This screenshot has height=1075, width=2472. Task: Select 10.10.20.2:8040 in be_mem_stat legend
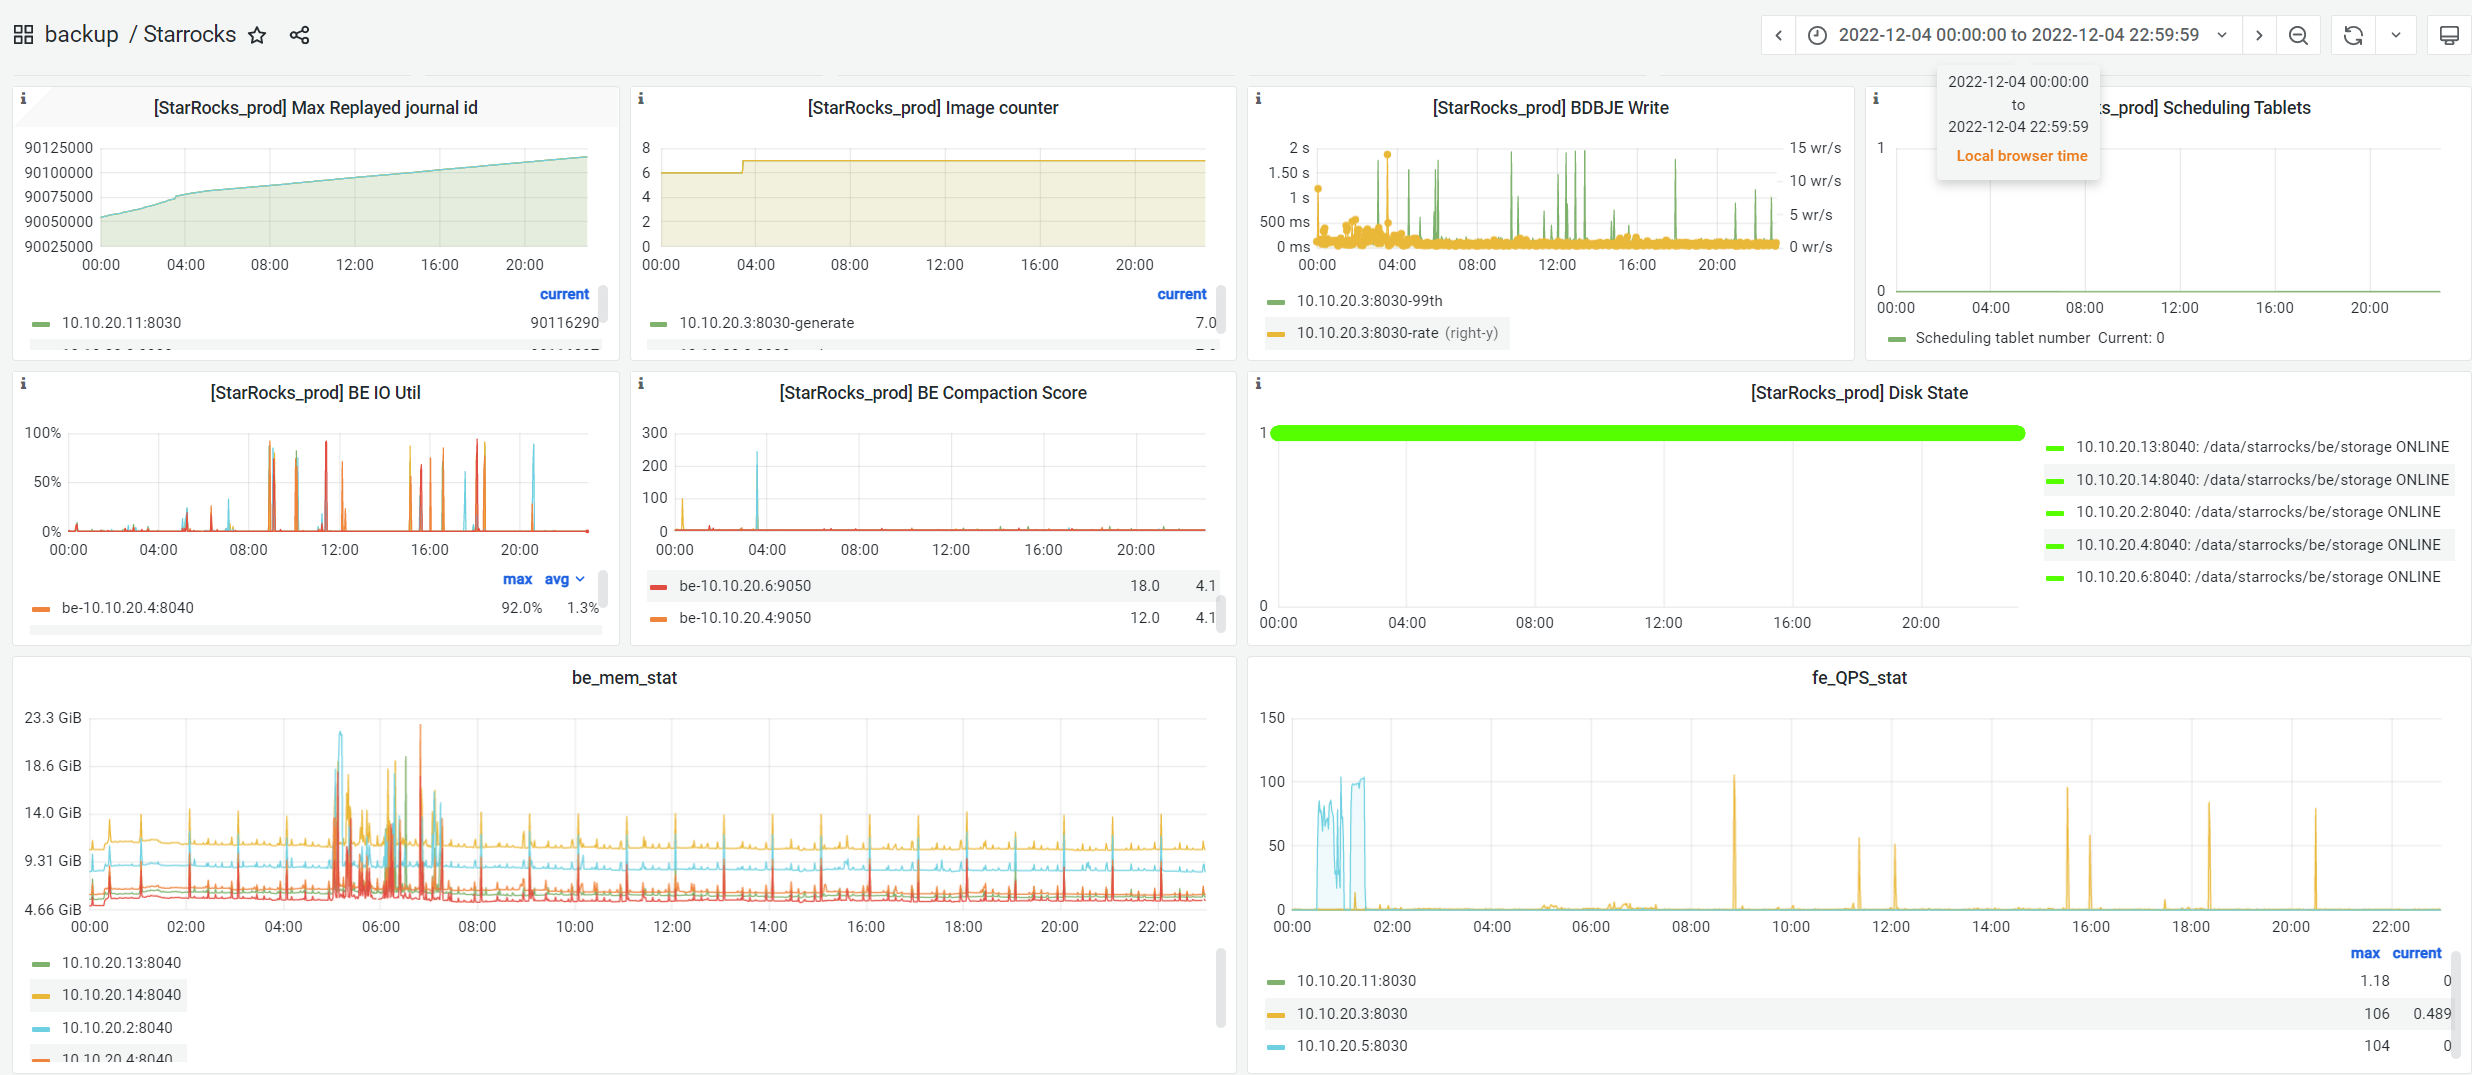pyautogui.click(x=117, y=1028)
